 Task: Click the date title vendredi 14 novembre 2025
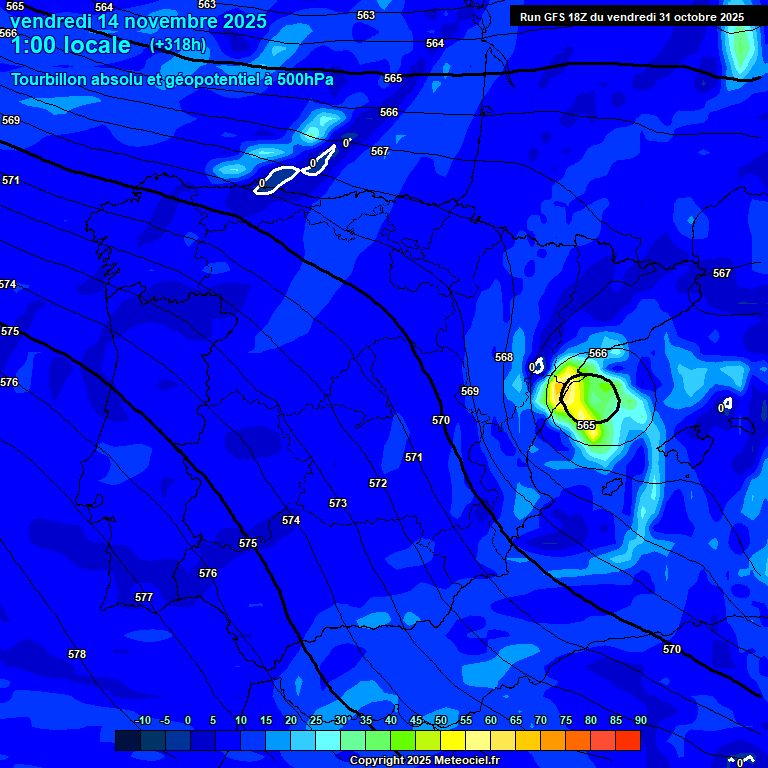pyautogui.click(x=138, y=21)
